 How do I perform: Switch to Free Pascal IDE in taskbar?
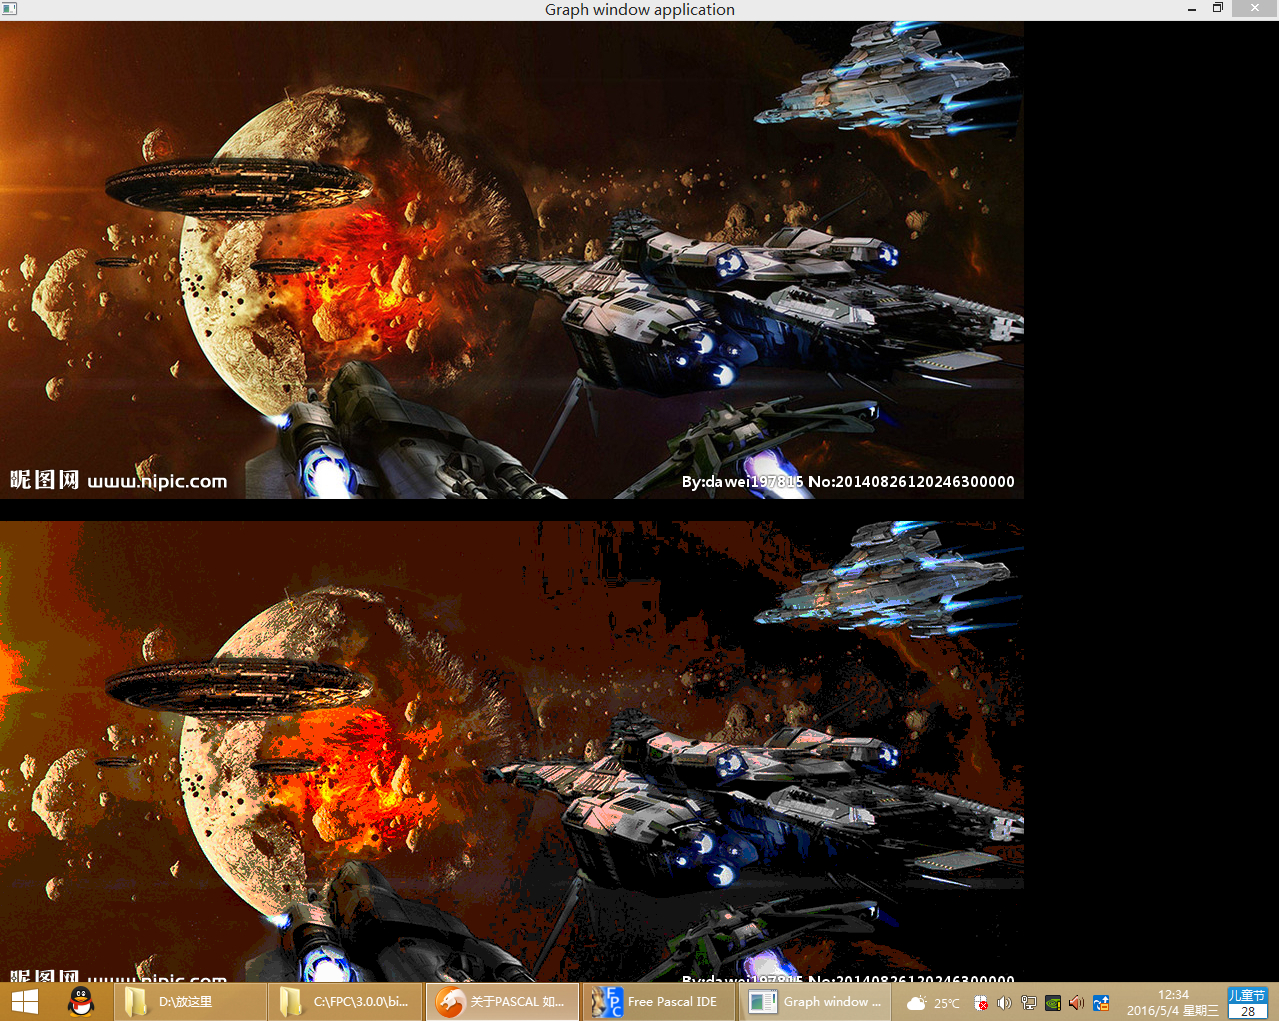(658, 1002)
